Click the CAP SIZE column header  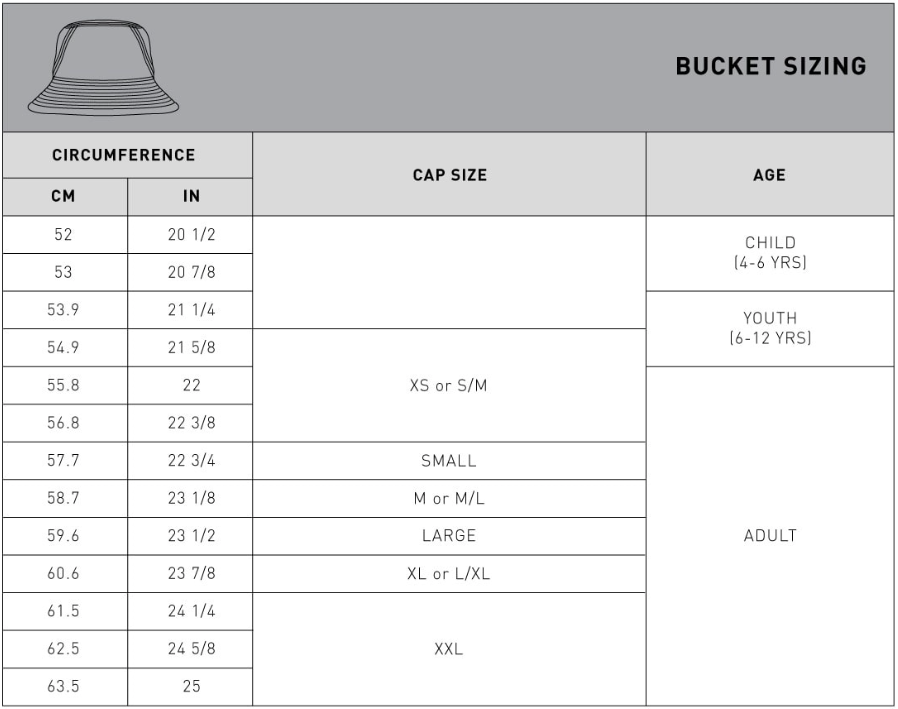click(450, 175)
